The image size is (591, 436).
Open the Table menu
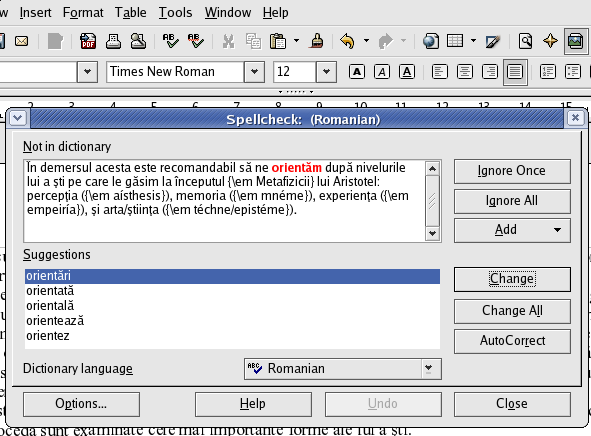130,12
